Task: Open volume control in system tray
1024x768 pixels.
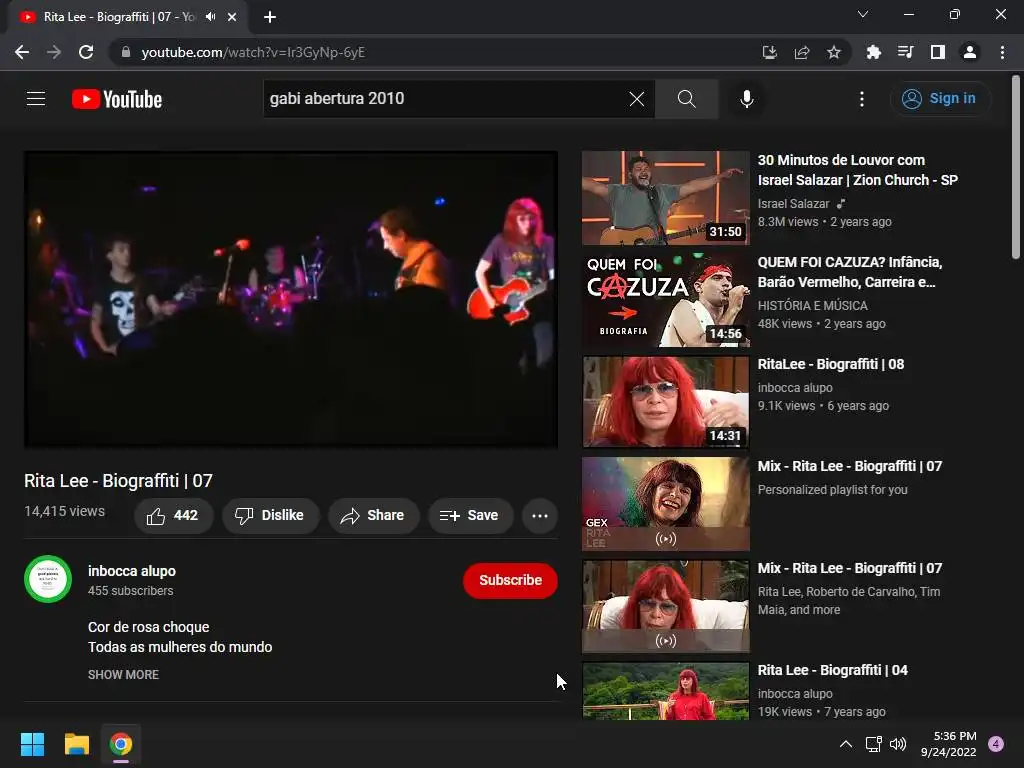Action: [898, 744]
